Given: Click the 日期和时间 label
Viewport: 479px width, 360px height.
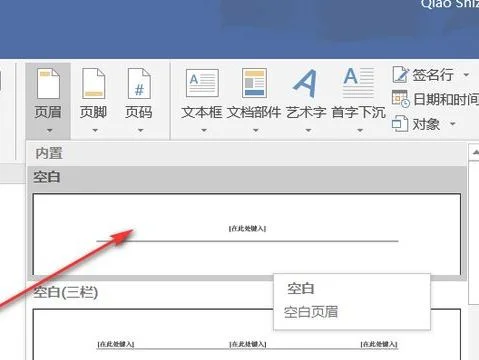Looking at the screenshot, I should pos(446,99).
